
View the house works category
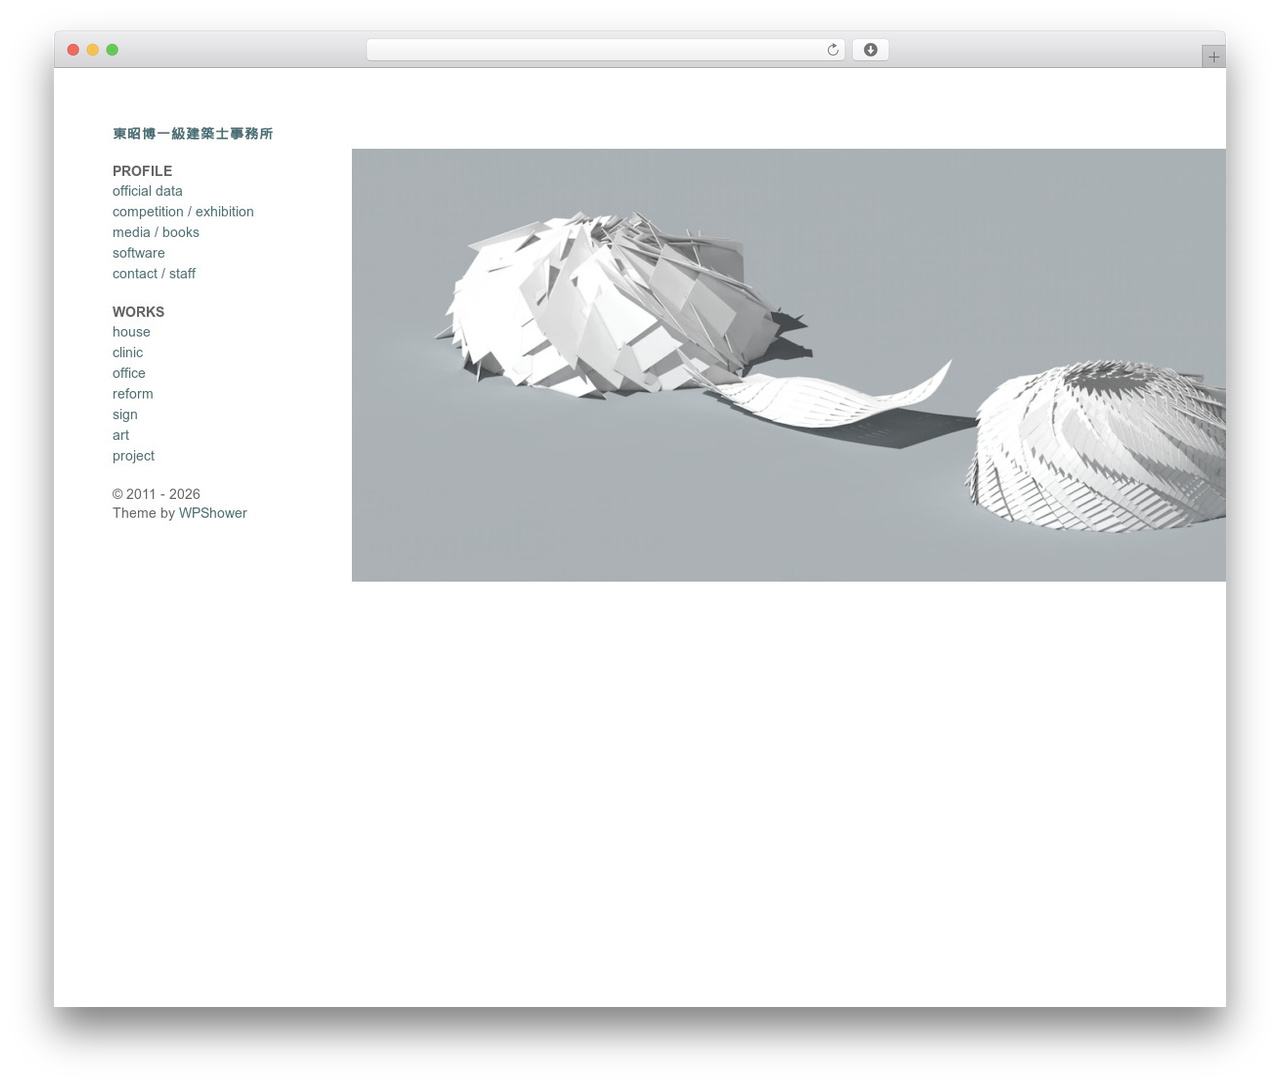pyautogui.click(x=131, y=332)
